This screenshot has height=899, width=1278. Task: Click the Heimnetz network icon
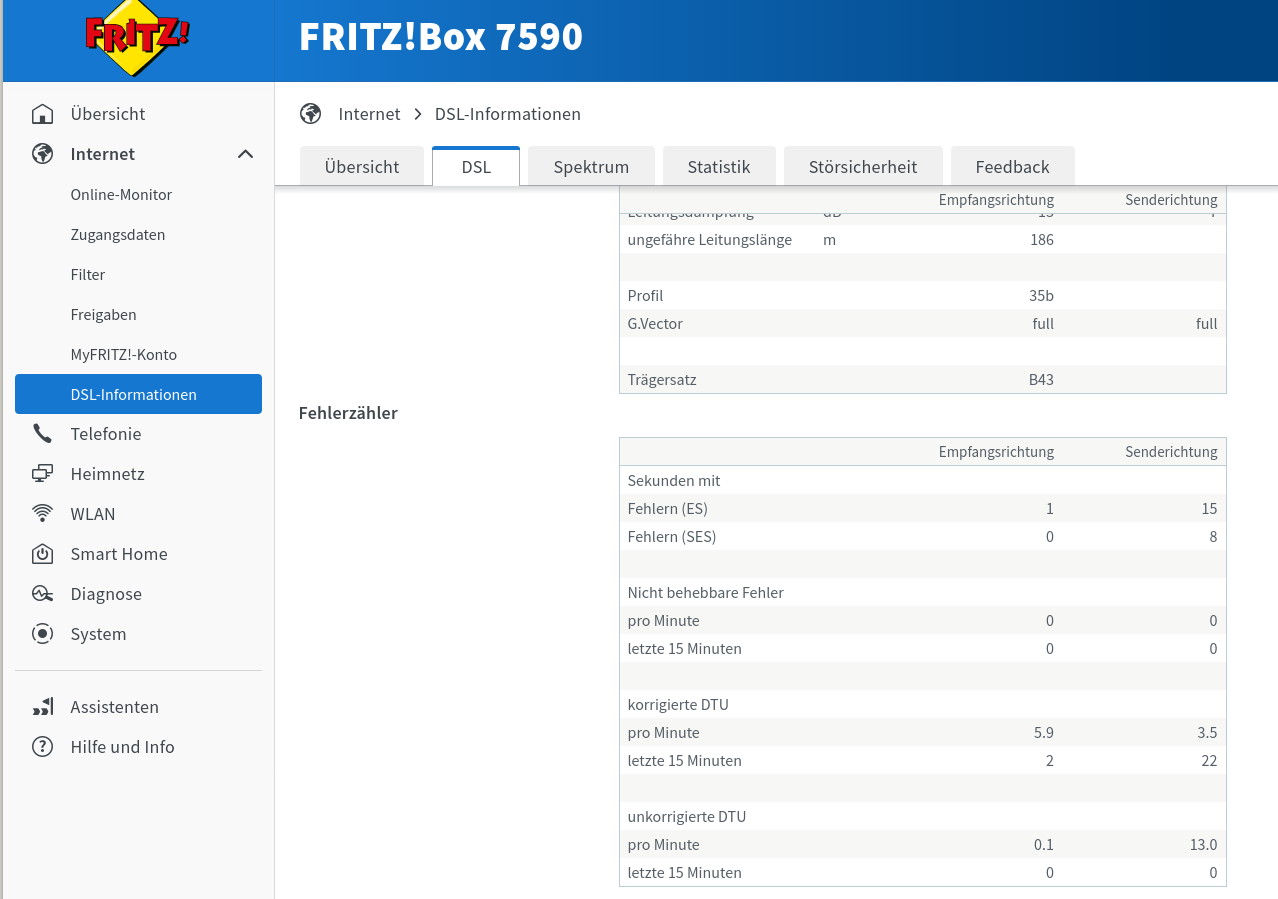[x=42, y=474]
